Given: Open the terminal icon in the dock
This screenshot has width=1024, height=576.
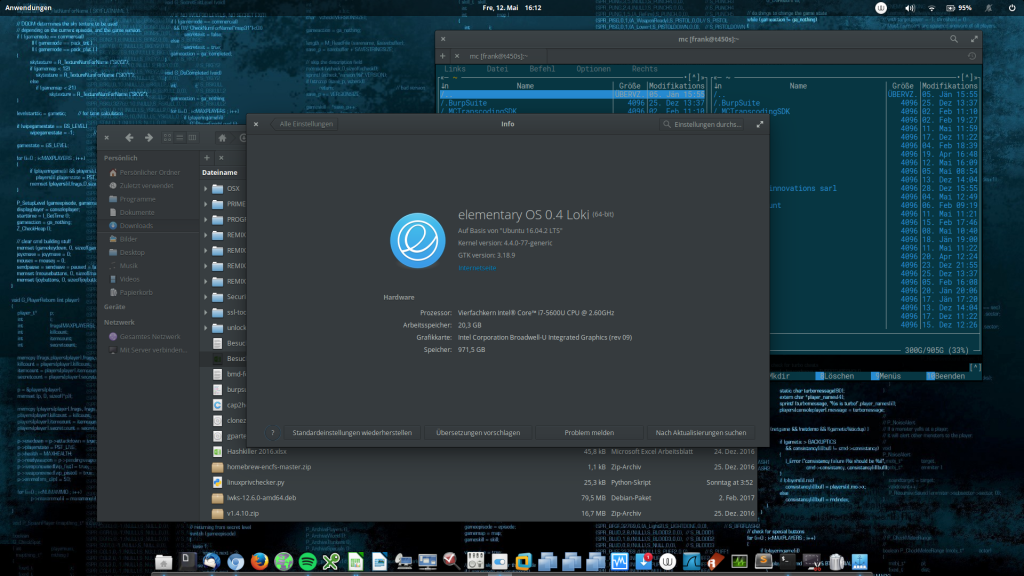Looking at the screenshot, I should 788,561.
